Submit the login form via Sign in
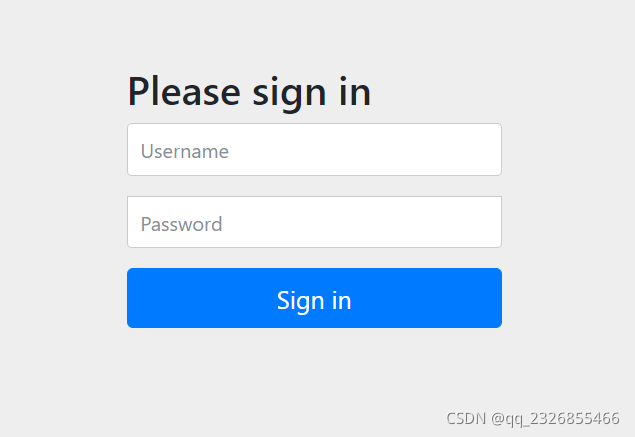The width and height of the screenshot is (635, 437). click(x=314, y=298)
